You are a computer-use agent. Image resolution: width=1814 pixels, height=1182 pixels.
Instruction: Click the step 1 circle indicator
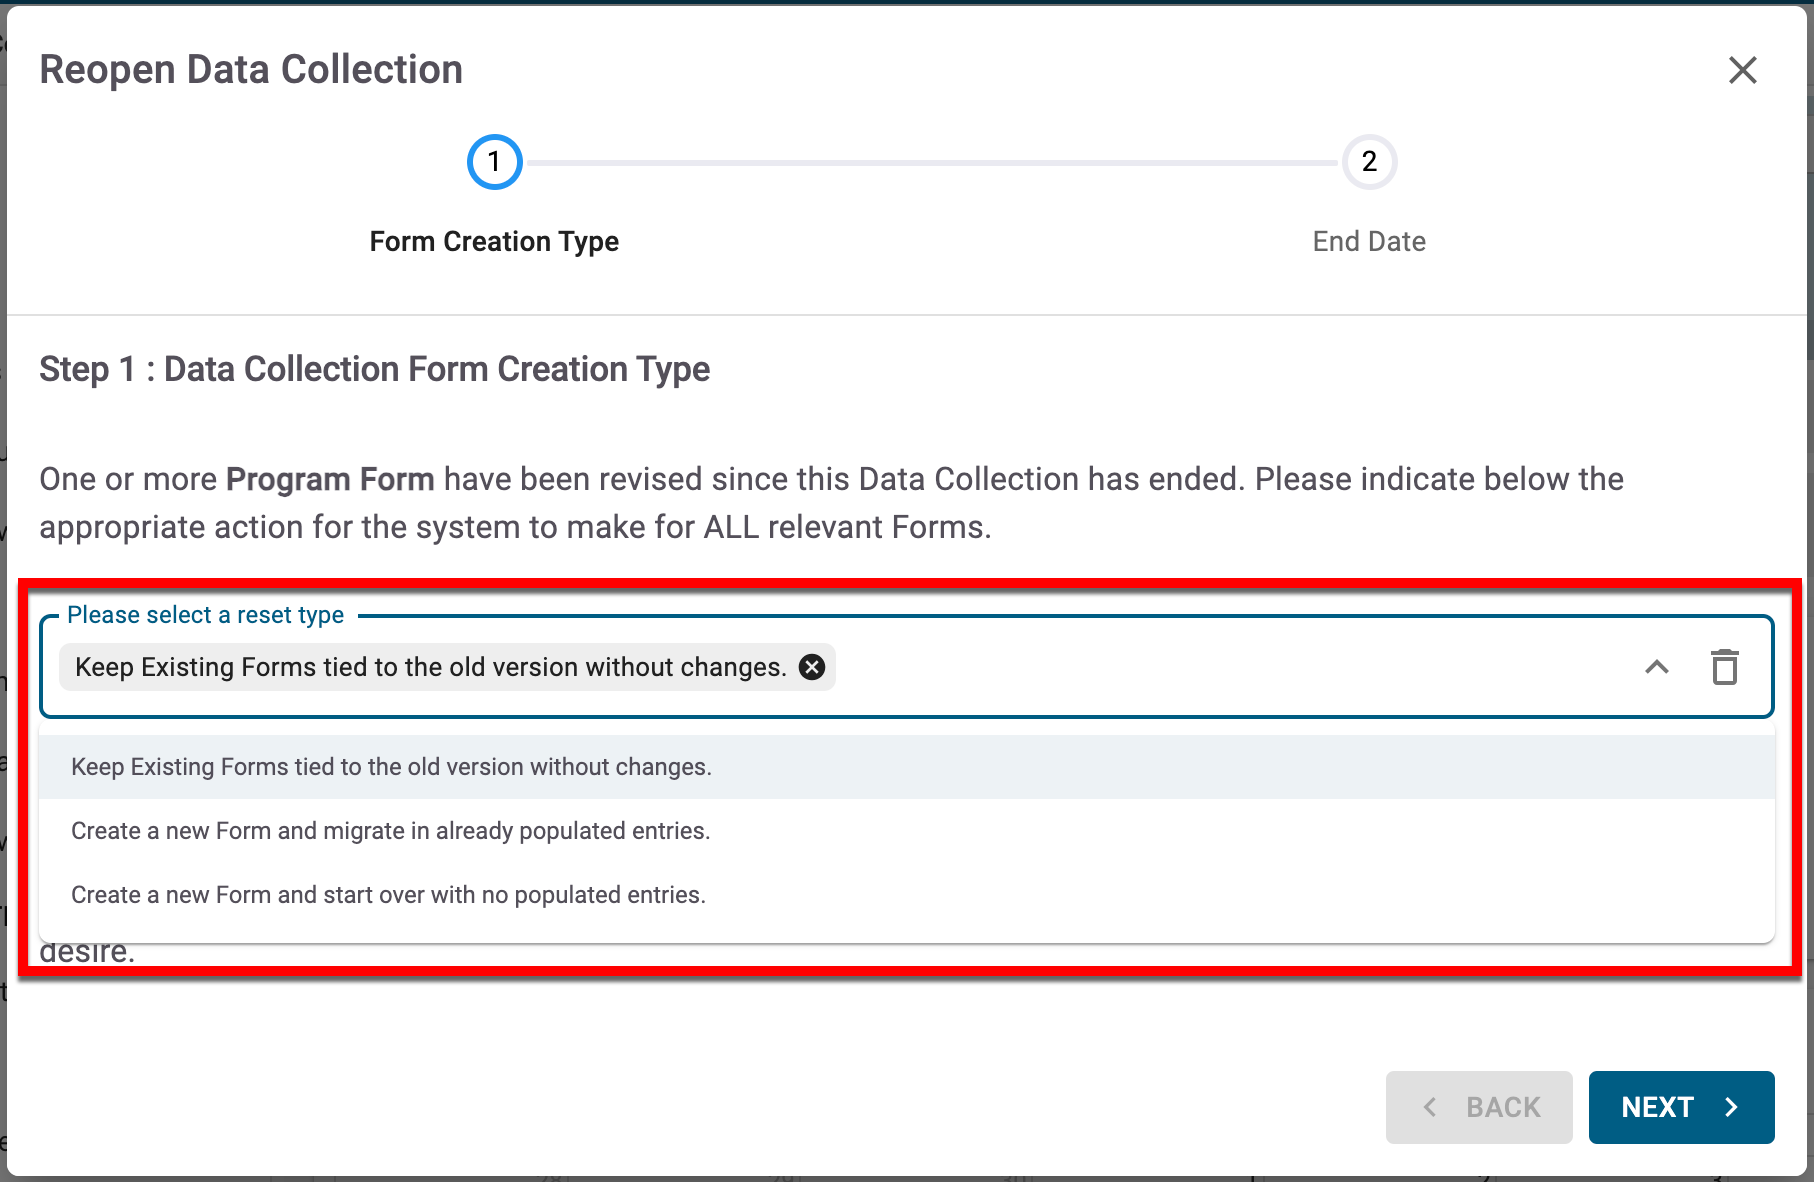(494, 162)
